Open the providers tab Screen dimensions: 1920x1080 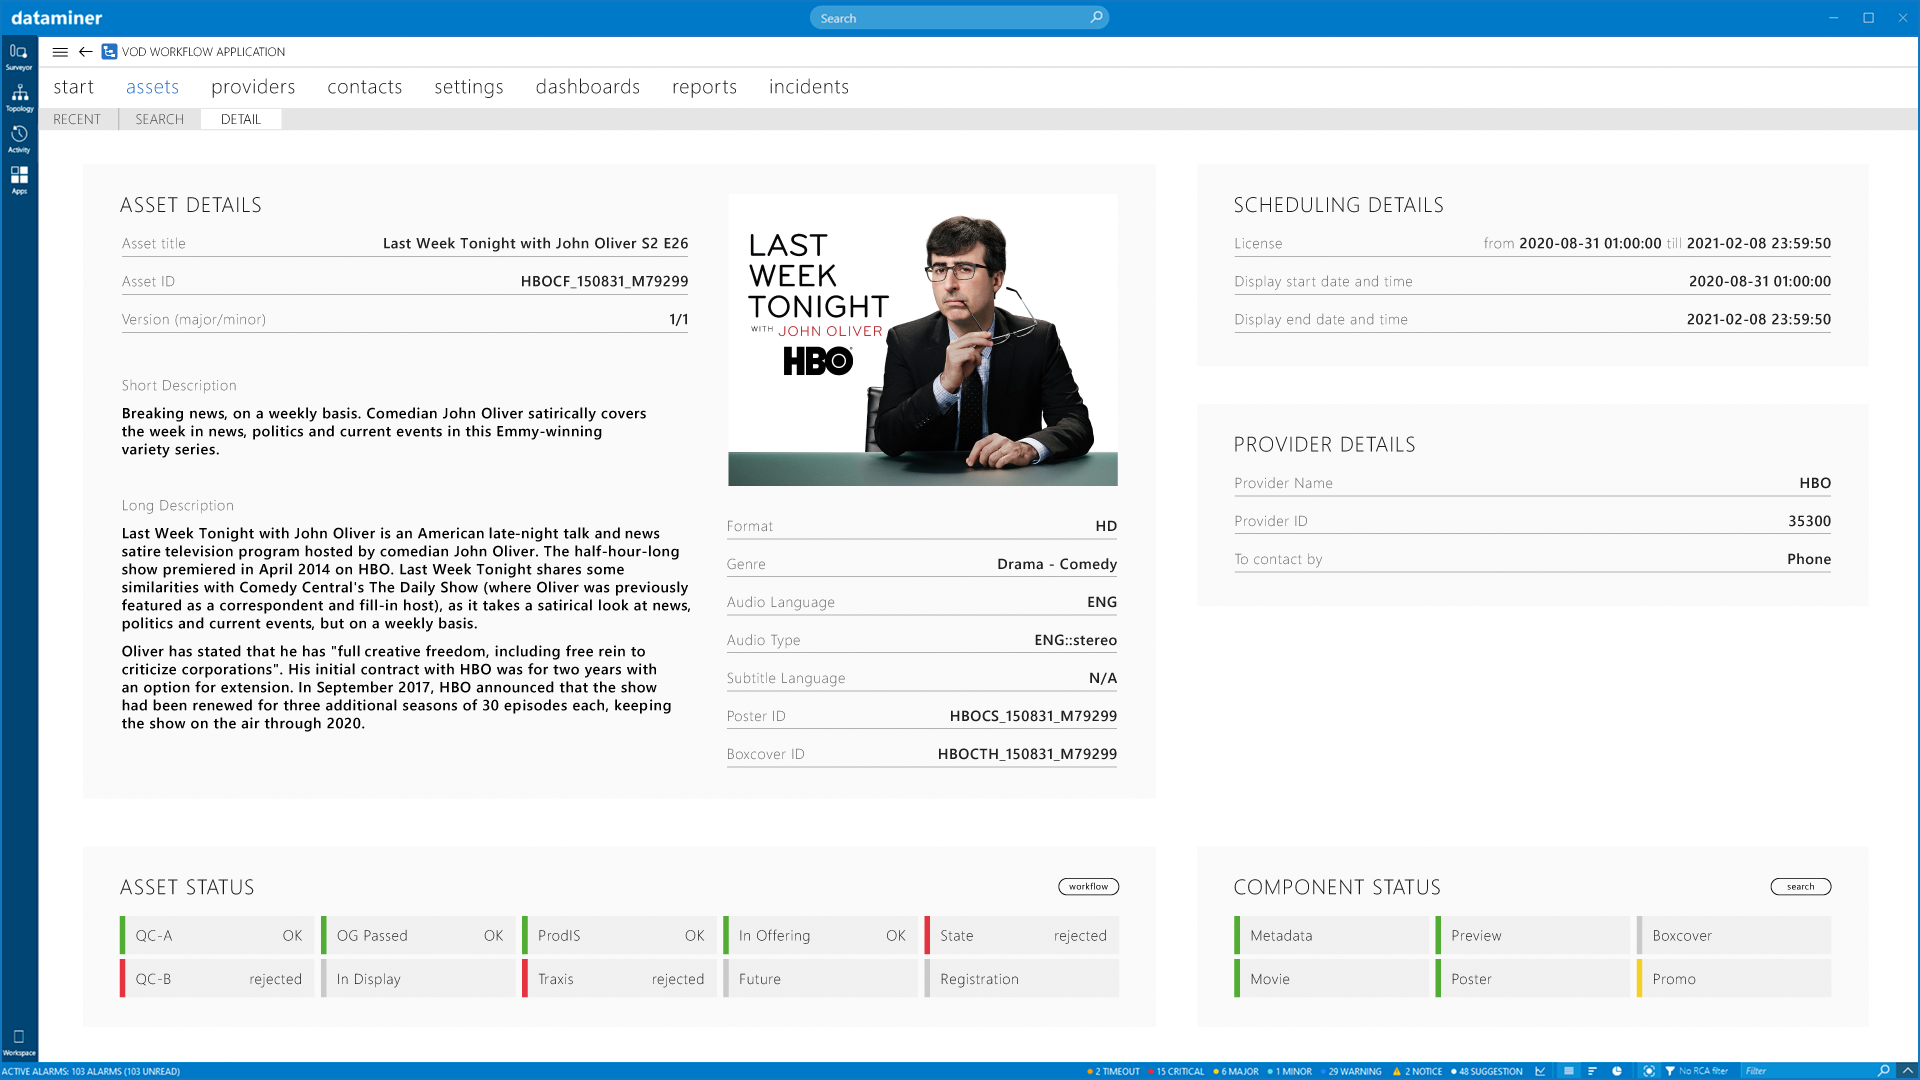point(253,87)
